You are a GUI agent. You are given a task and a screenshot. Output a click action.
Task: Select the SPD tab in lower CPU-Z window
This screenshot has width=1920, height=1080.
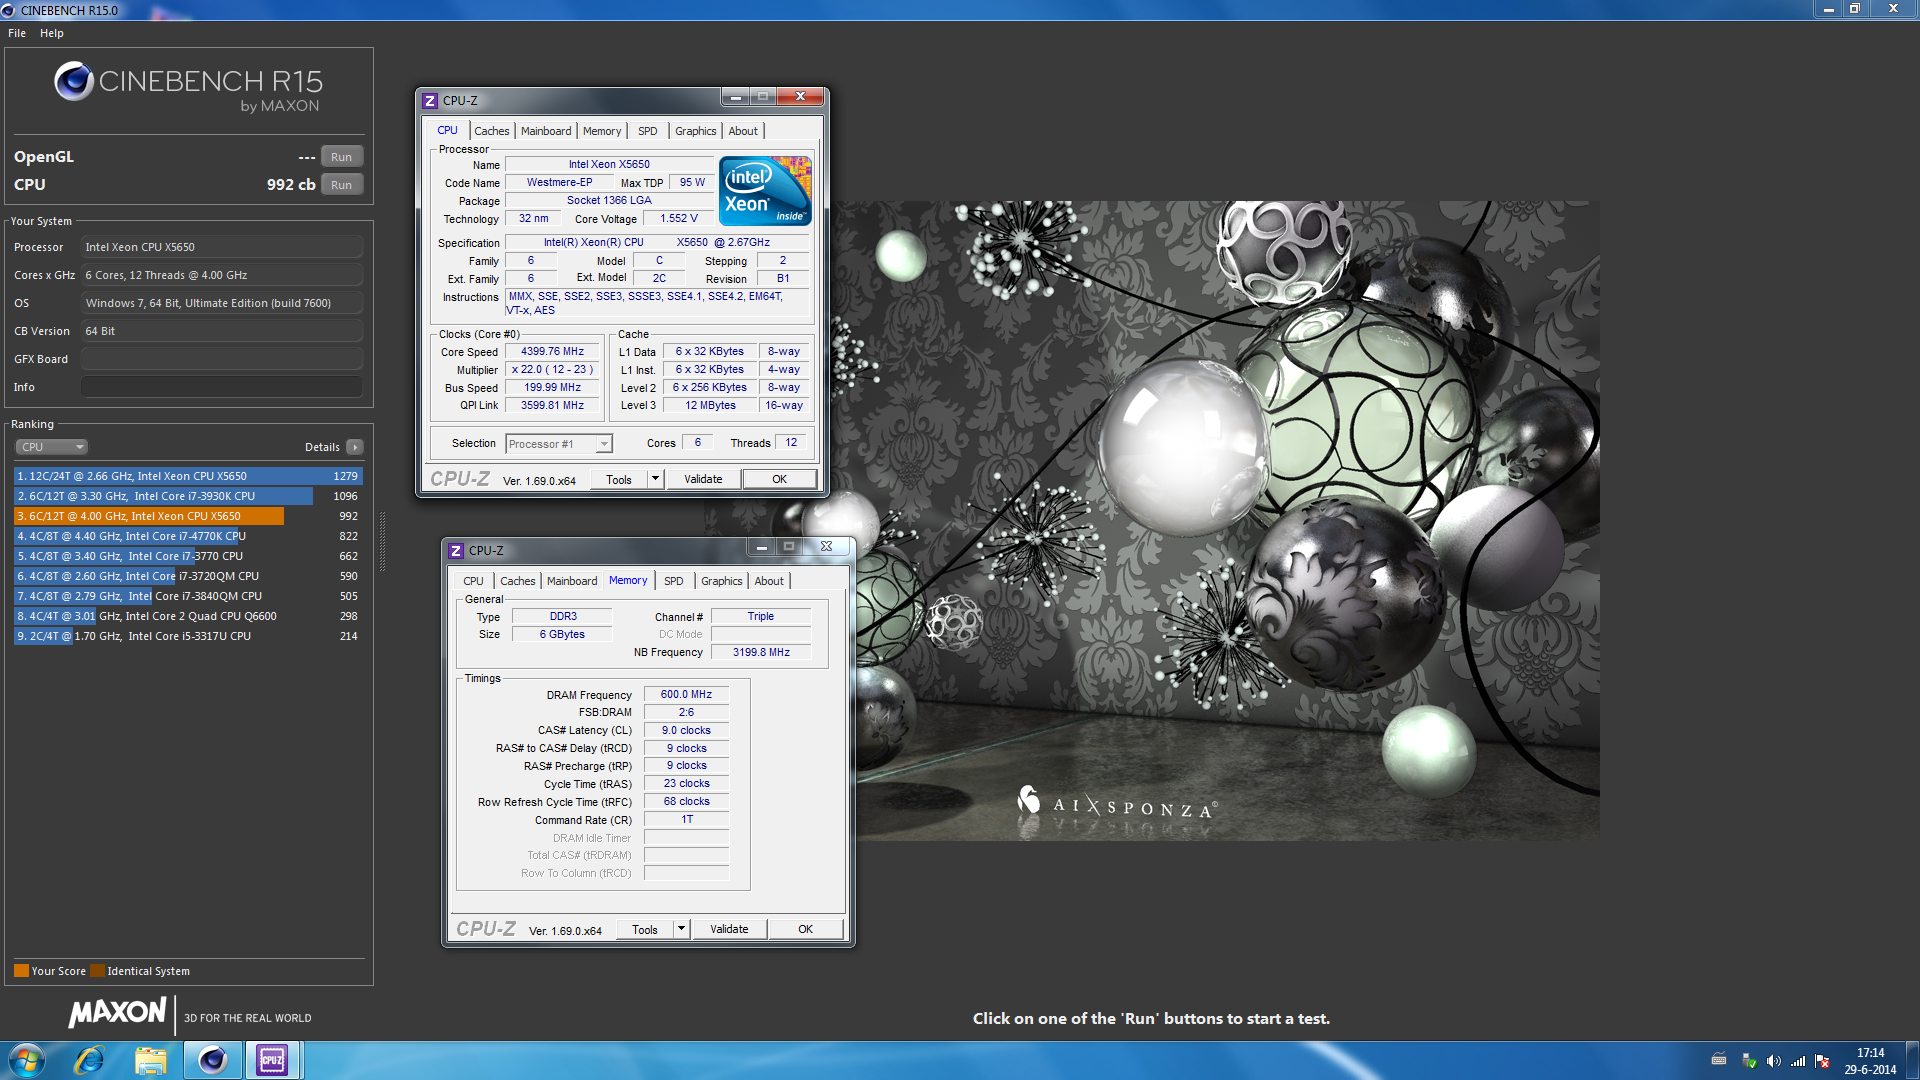pos(674,581)
